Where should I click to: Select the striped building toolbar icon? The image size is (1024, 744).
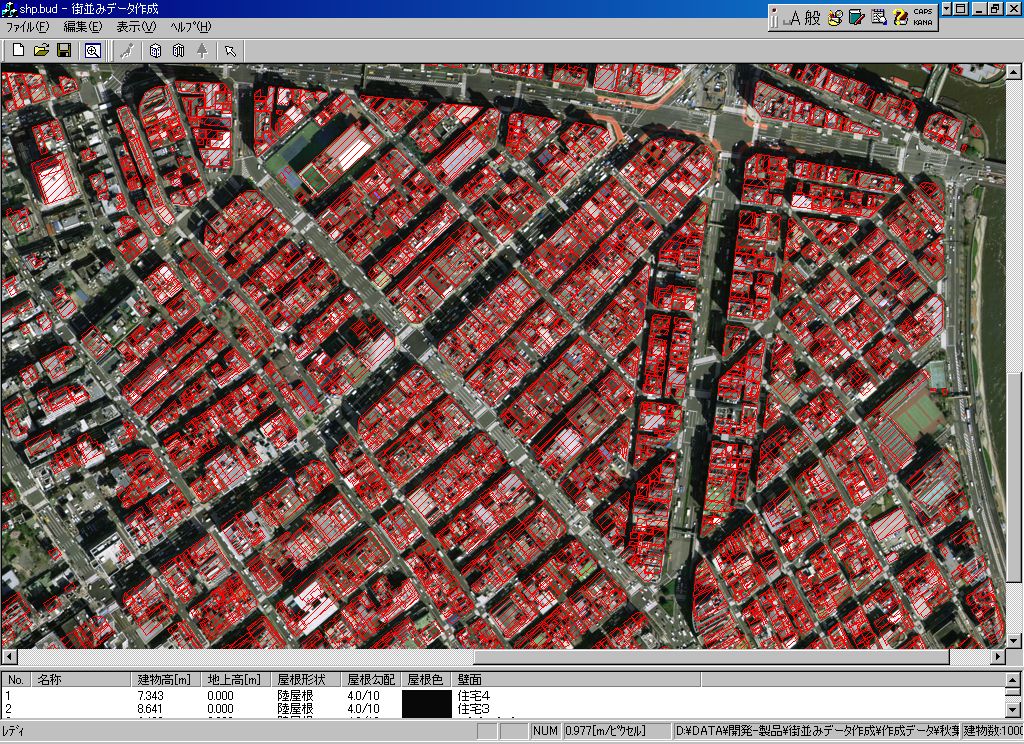[x=178, y=50]
